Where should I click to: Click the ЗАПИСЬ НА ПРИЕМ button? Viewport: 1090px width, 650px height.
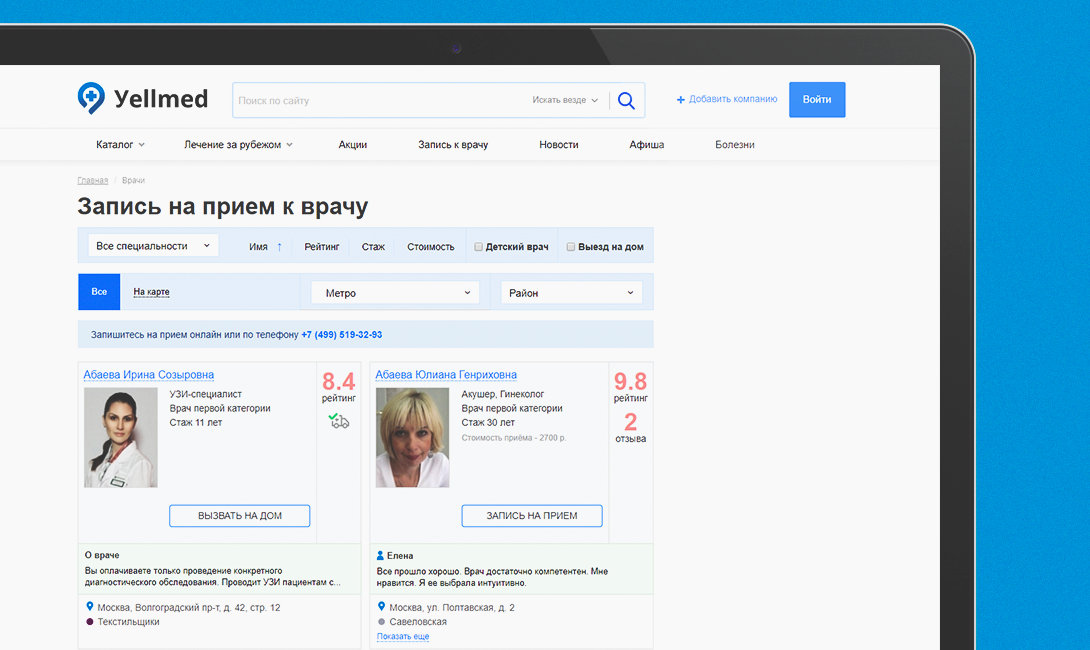click(532, 516)
